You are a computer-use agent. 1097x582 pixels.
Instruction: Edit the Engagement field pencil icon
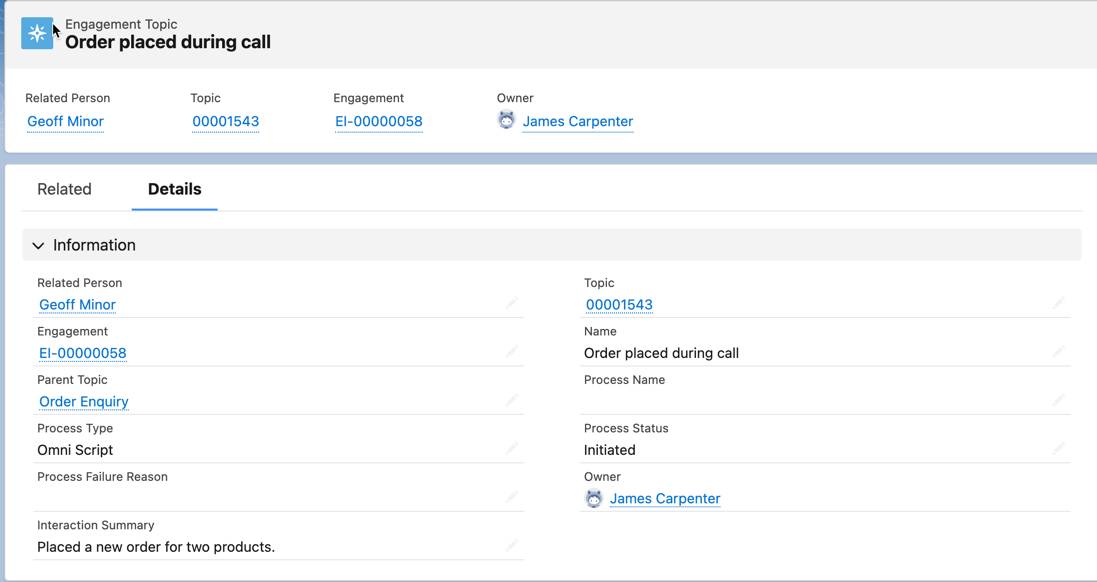(511, 351)
